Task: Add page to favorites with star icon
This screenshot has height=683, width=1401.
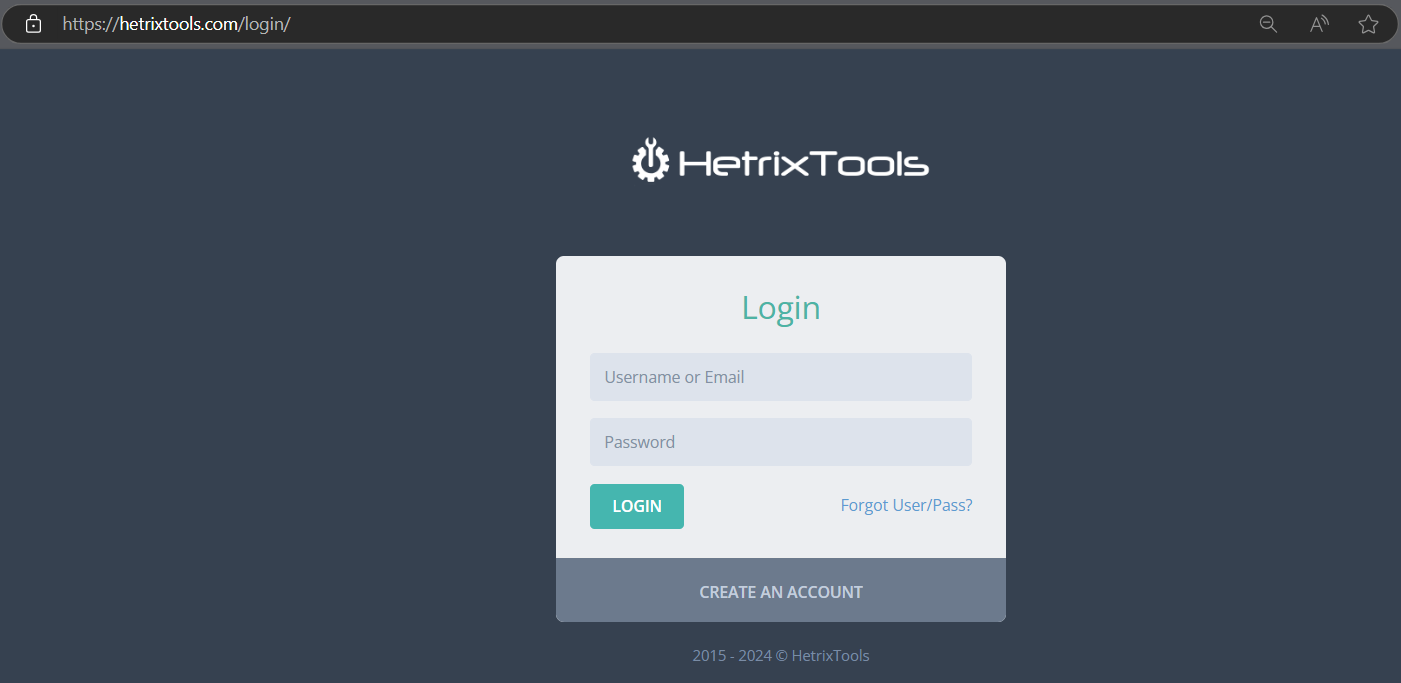Action: [x=1368, y=24]
